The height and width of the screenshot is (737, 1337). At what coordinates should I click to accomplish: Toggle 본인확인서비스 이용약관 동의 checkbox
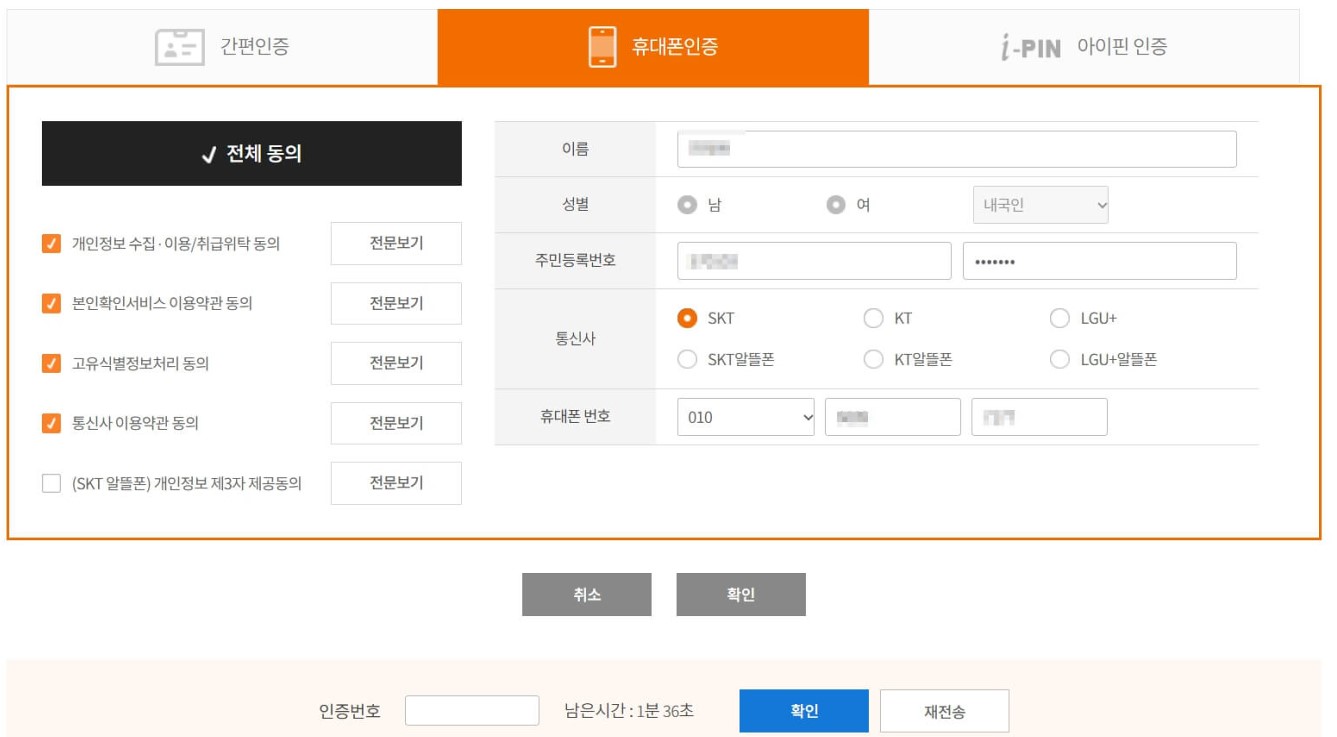pyautogui.click(x=51, y=303)
